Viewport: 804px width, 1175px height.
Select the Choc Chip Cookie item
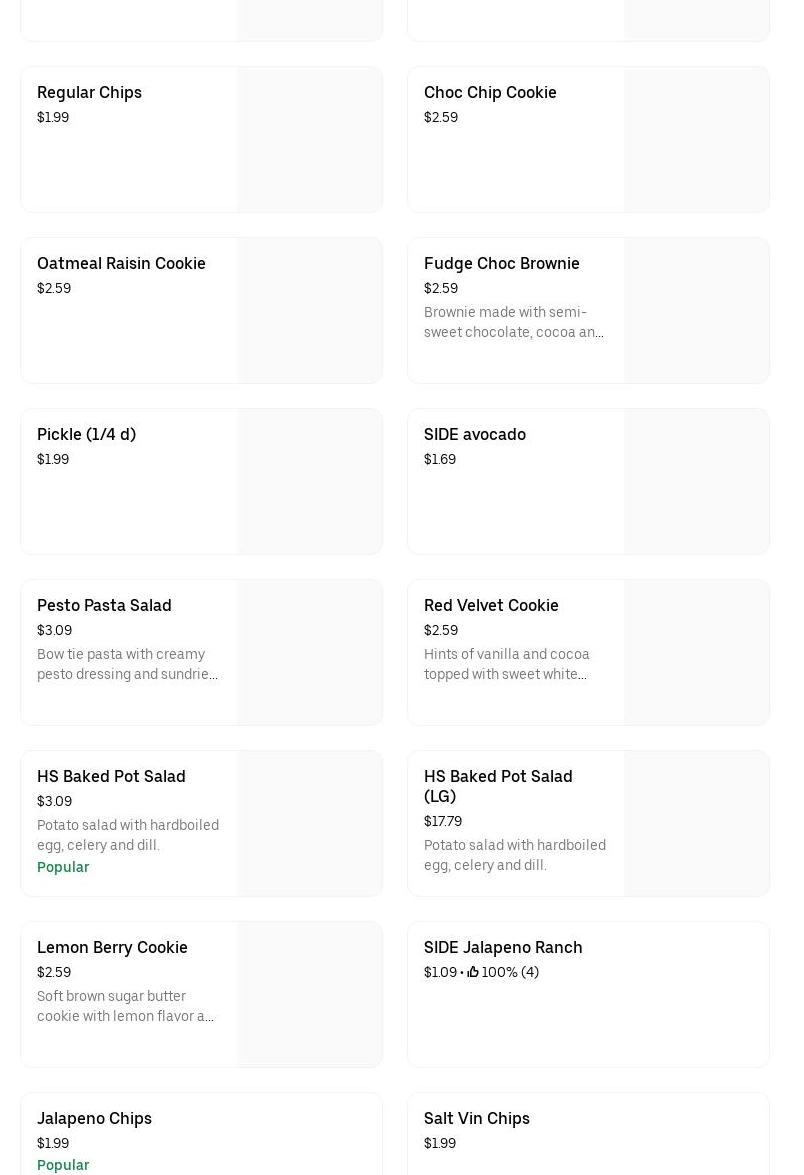[x=490, y=92]
